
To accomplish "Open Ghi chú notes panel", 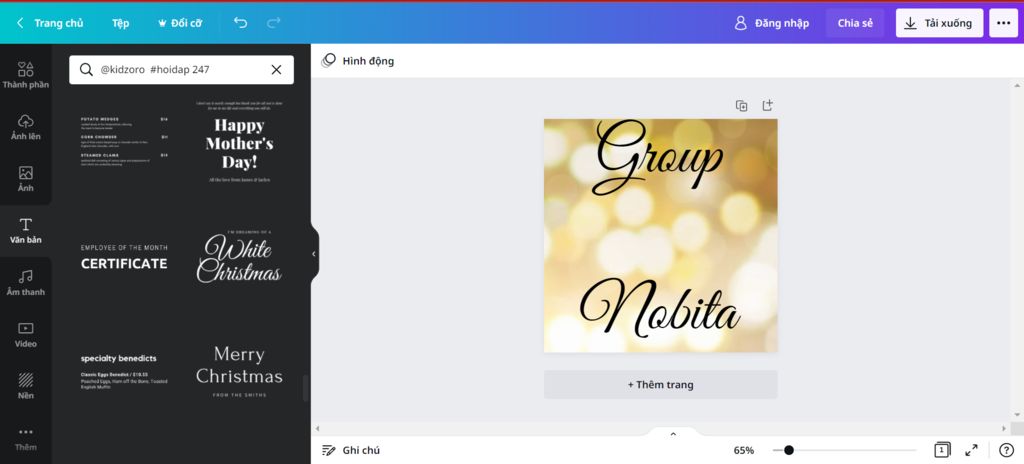I will [351, 450].
